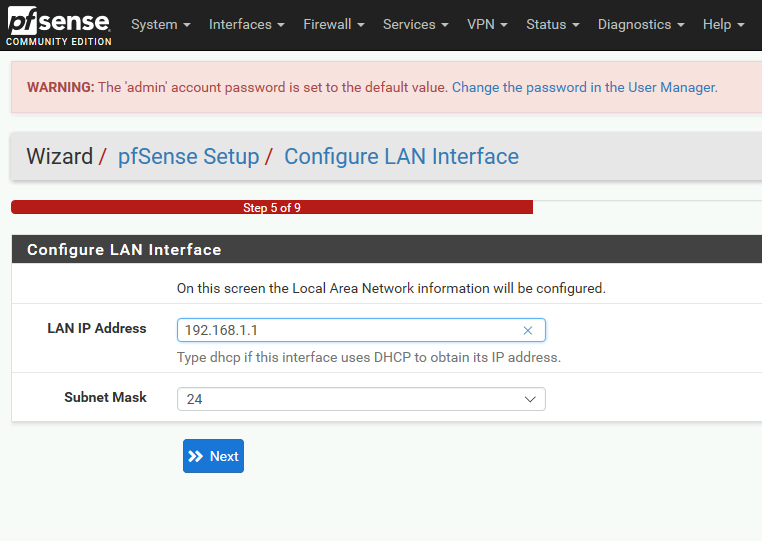Follow the Change the password link
This screenshot has height=541, width=762.
click(585, 87)
